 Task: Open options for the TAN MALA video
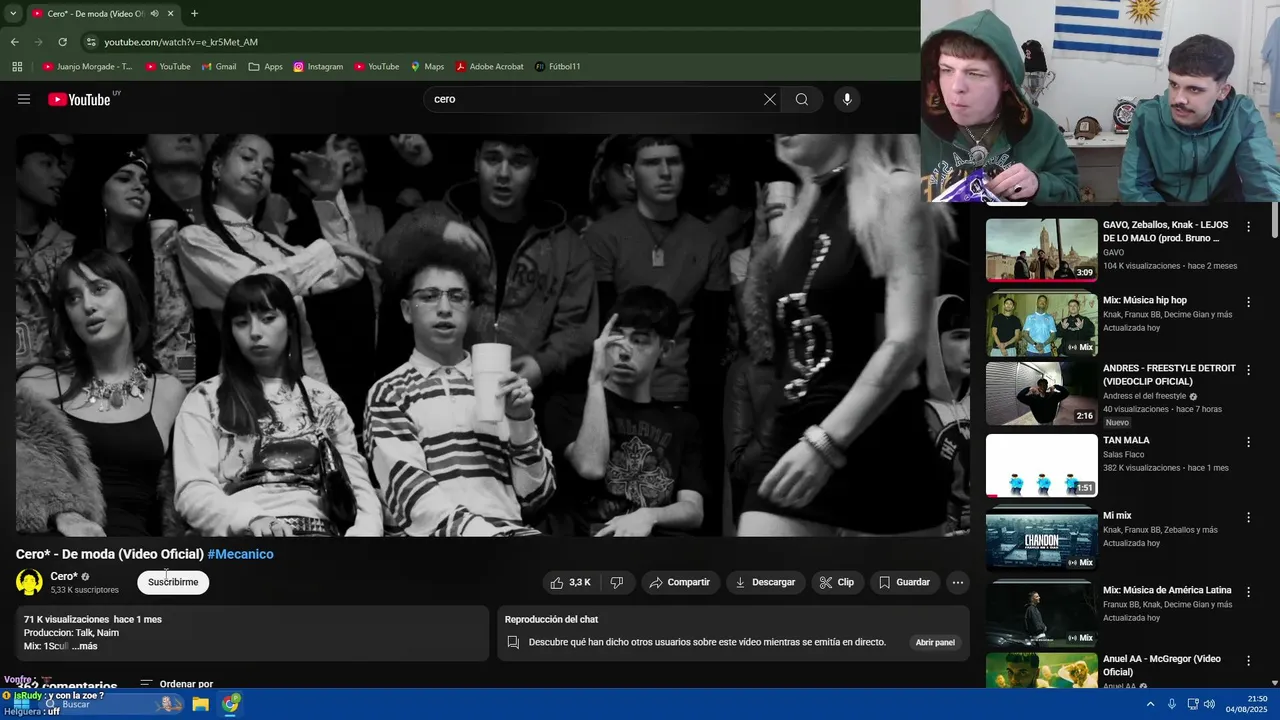1248,442
